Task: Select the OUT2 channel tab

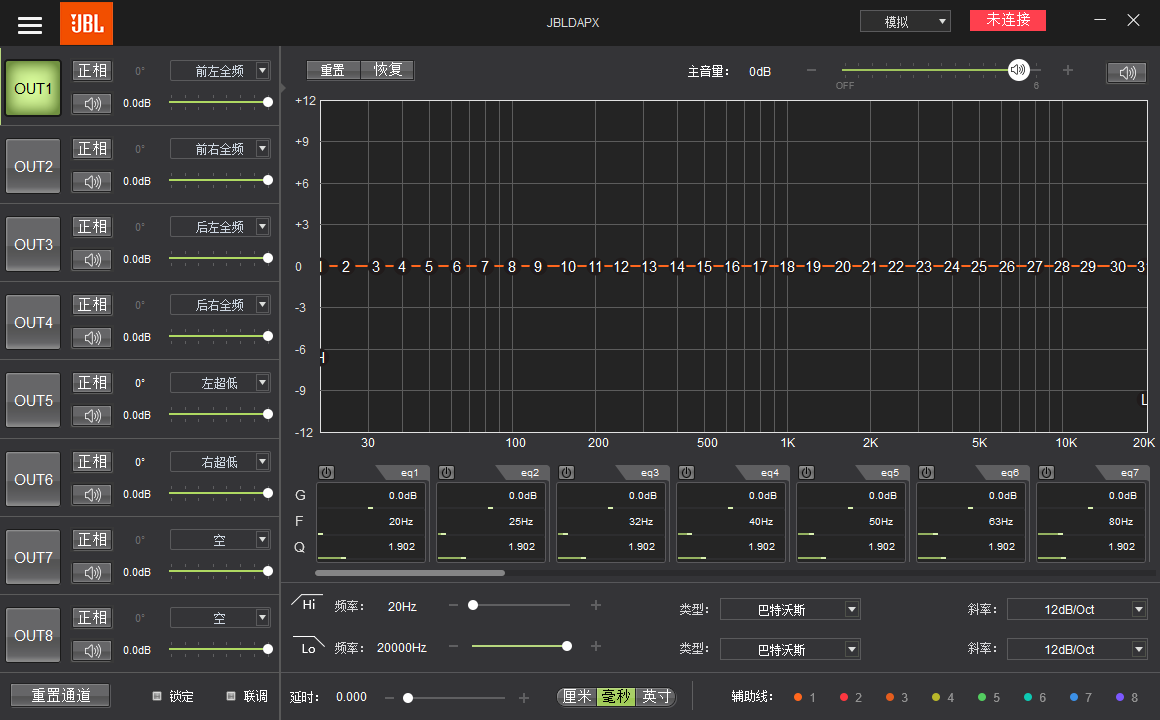Action: pyautogui.click(x=33, y=166)
